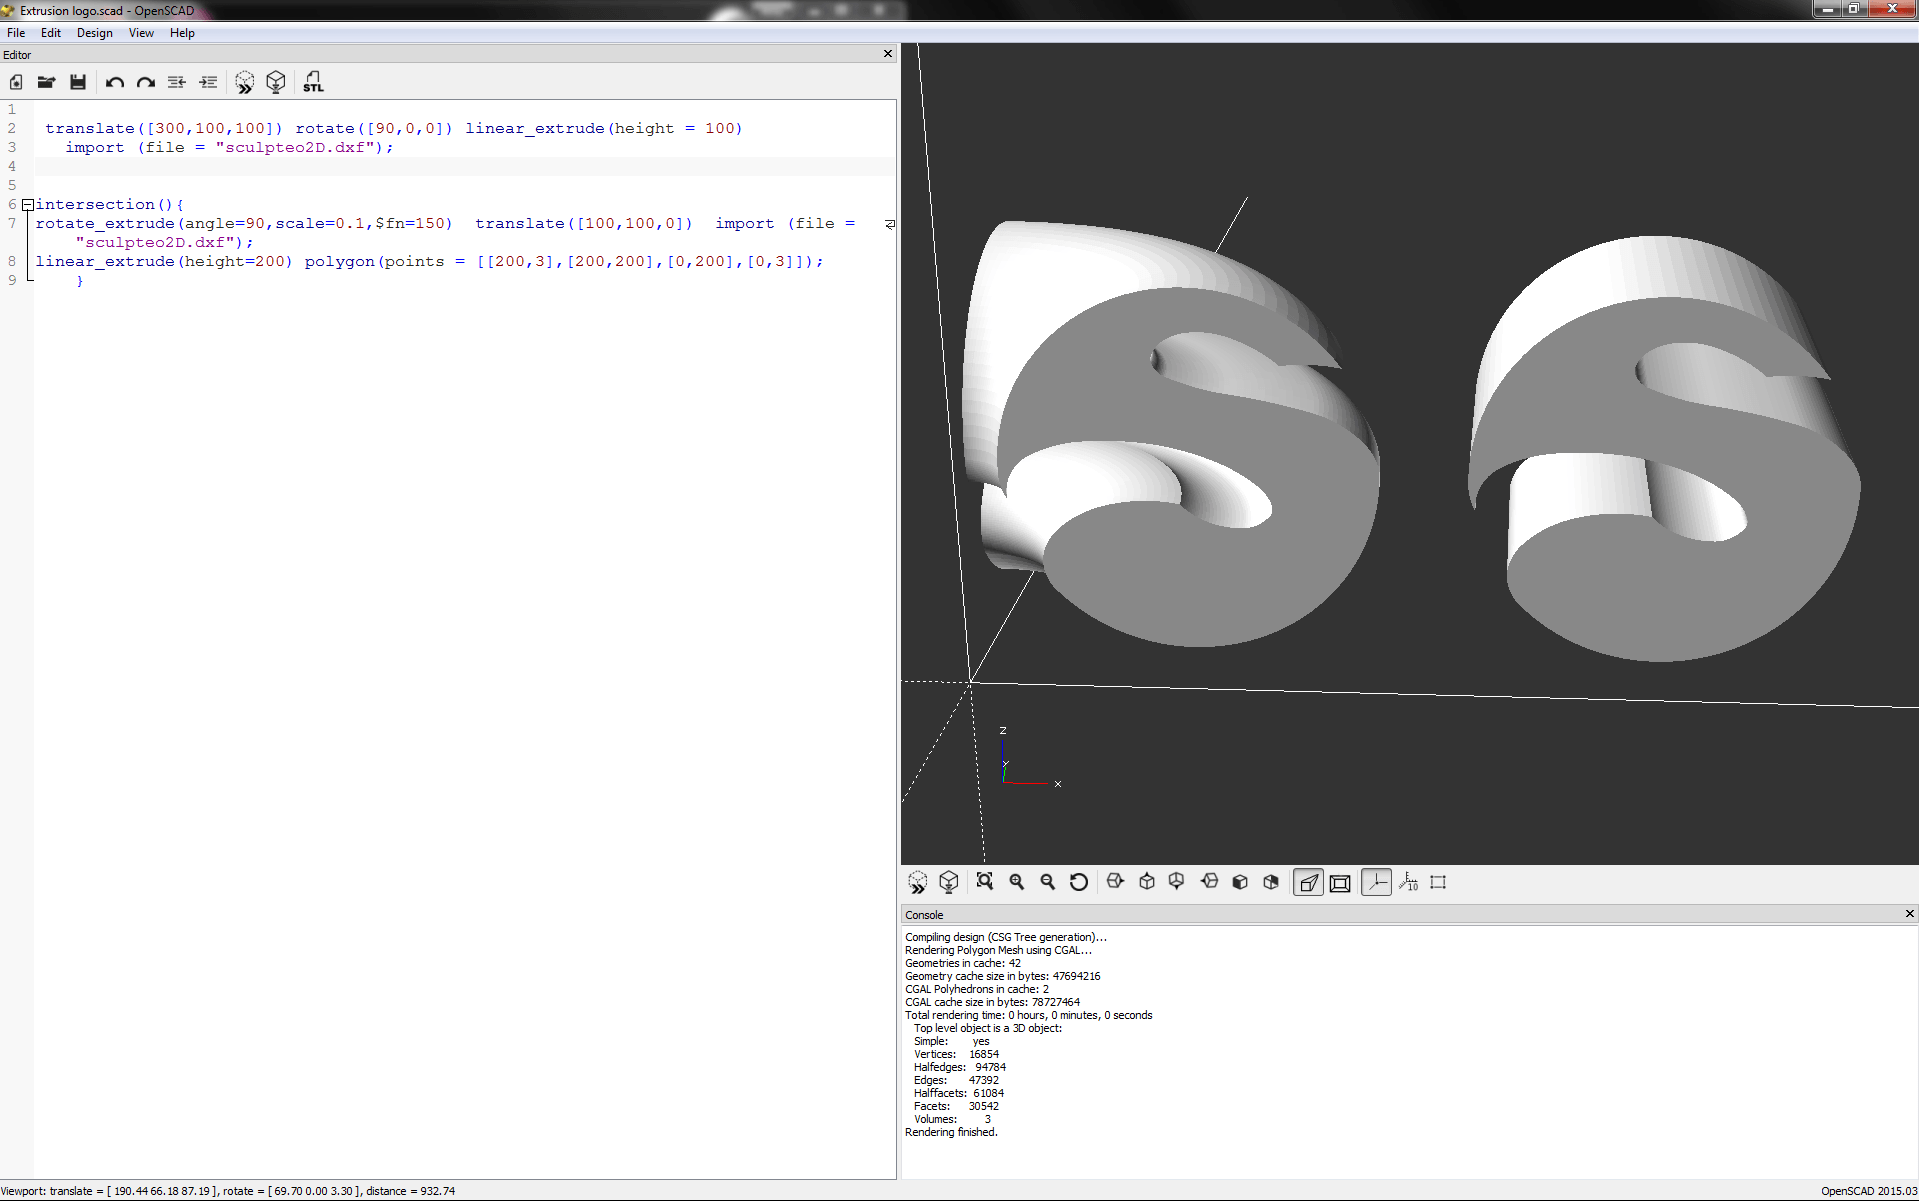Render the design from the editor toolbar
Image resolution: width=1919 pixels, height=1201 pixels.
(x=276, y=82)
